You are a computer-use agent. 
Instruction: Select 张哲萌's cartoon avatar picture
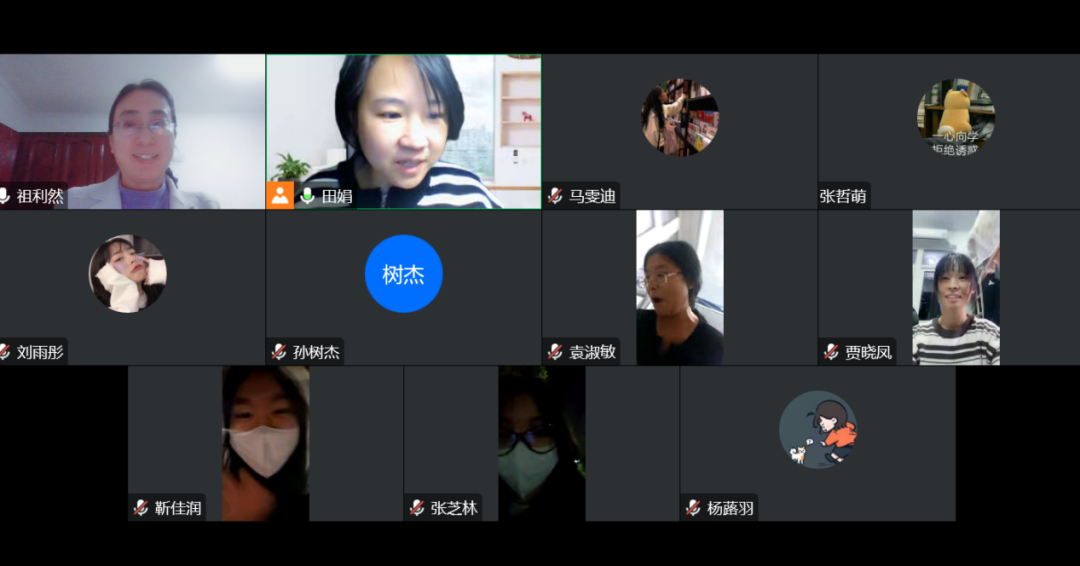(956, 117)
